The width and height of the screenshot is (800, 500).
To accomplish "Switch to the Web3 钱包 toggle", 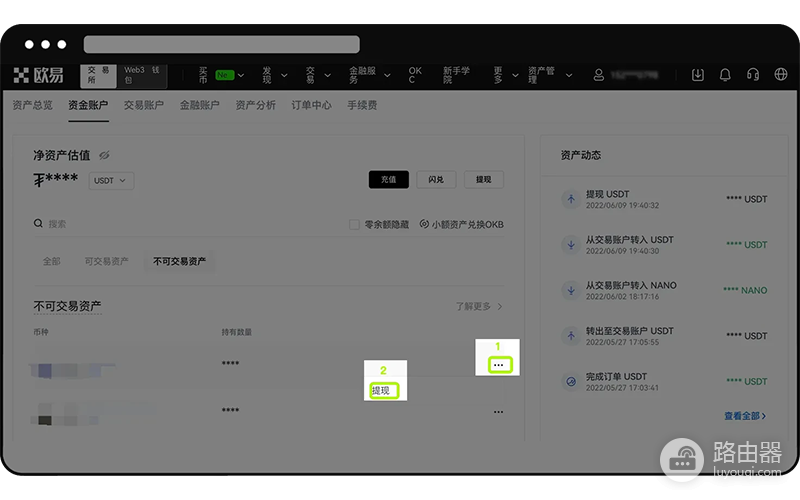I will pyautogui.click(x=142, y=75).
